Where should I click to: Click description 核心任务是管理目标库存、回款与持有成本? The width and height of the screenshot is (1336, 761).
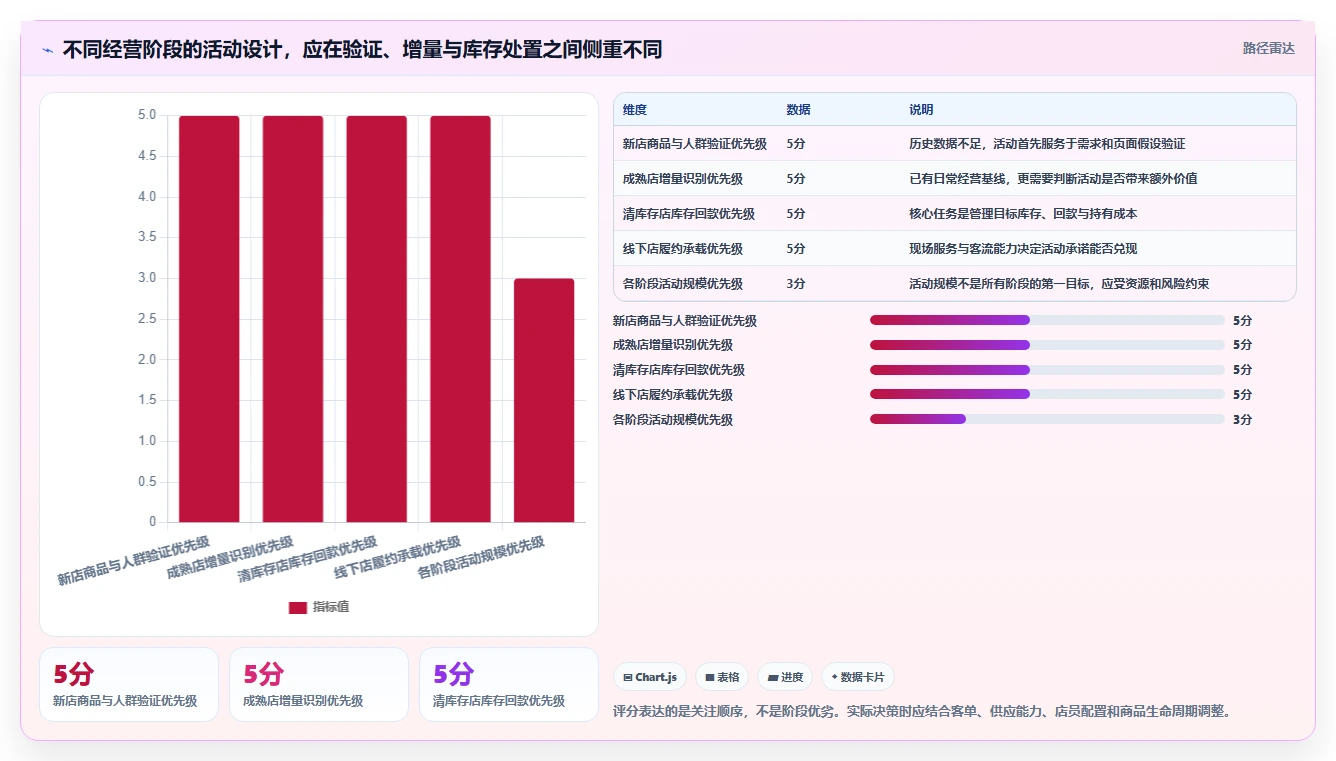point(1023,214)
